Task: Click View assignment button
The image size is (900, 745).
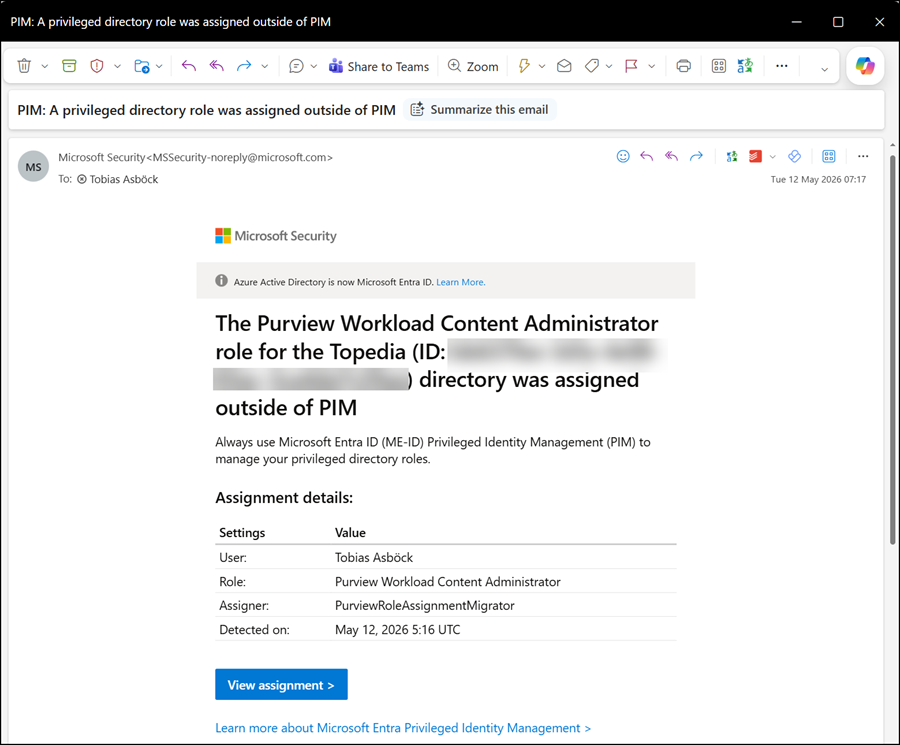Action: pyautogui.click(x=281, y=684)
